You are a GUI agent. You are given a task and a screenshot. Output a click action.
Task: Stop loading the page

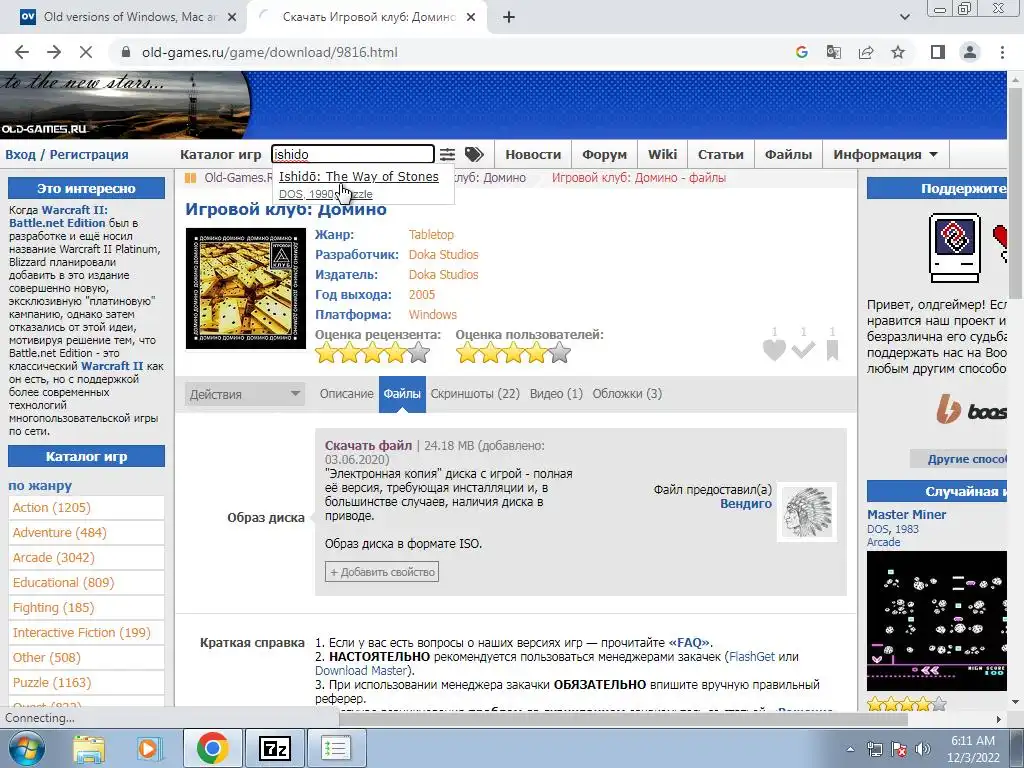[x=86, y=52]
